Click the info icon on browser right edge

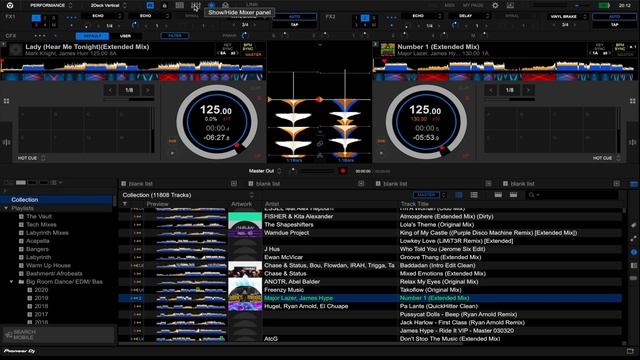click(633, 252)
